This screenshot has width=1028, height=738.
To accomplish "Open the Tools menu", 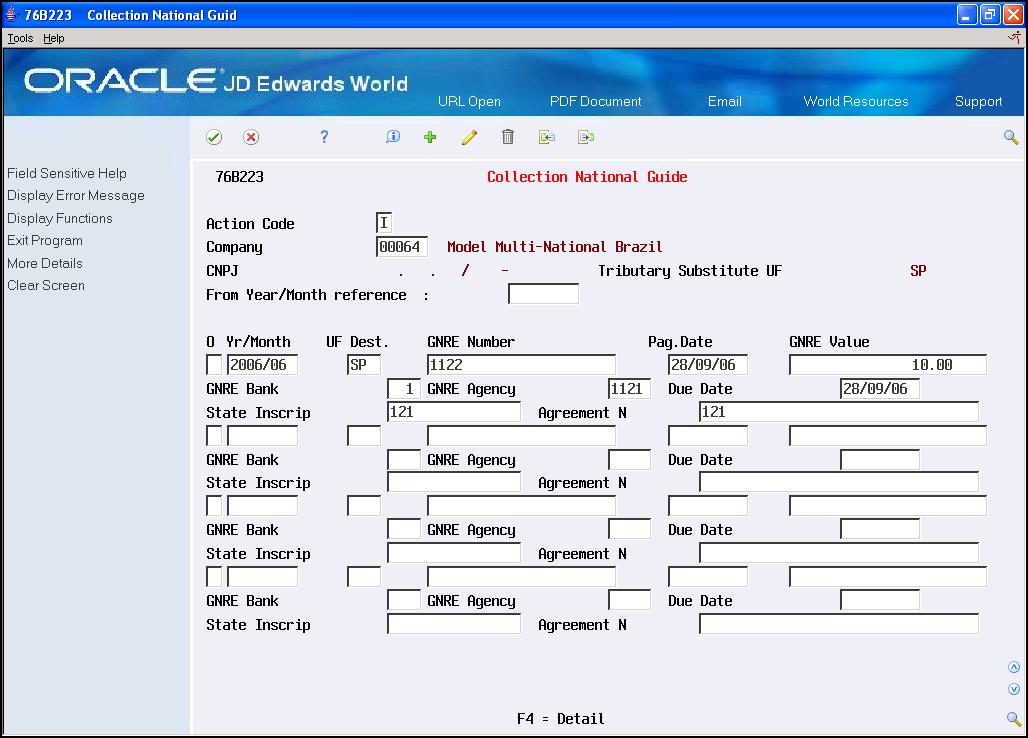I will point(20,38).
